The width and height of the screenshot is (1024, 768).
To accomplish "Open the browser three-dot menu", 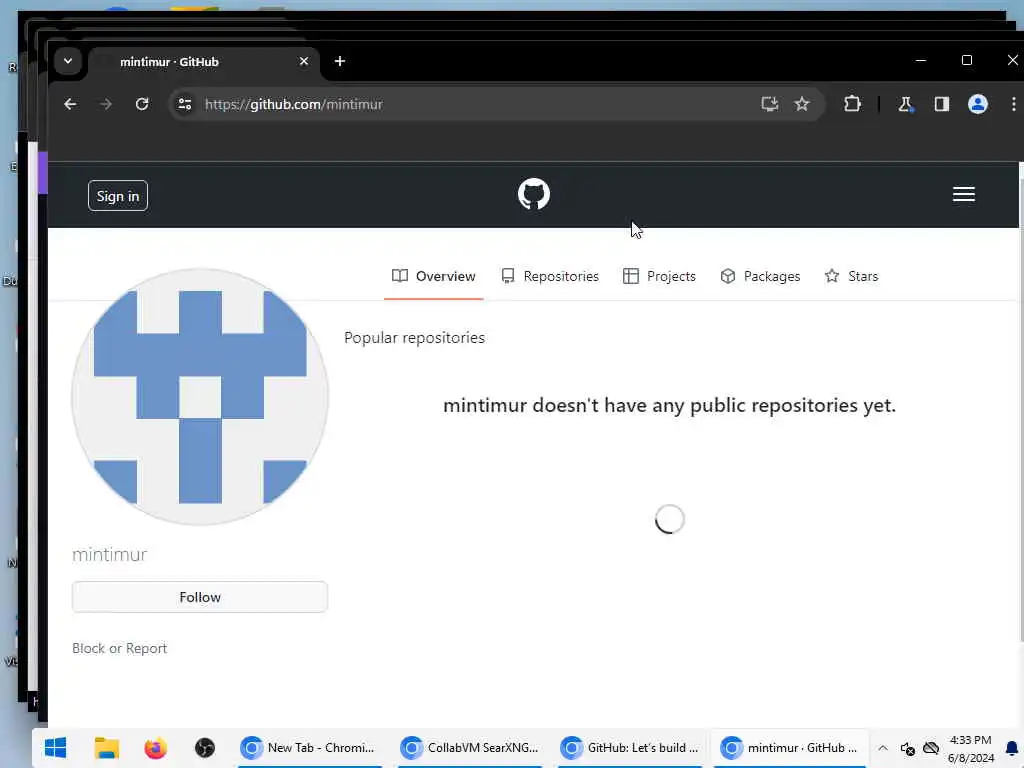I will pos(1013,104).
